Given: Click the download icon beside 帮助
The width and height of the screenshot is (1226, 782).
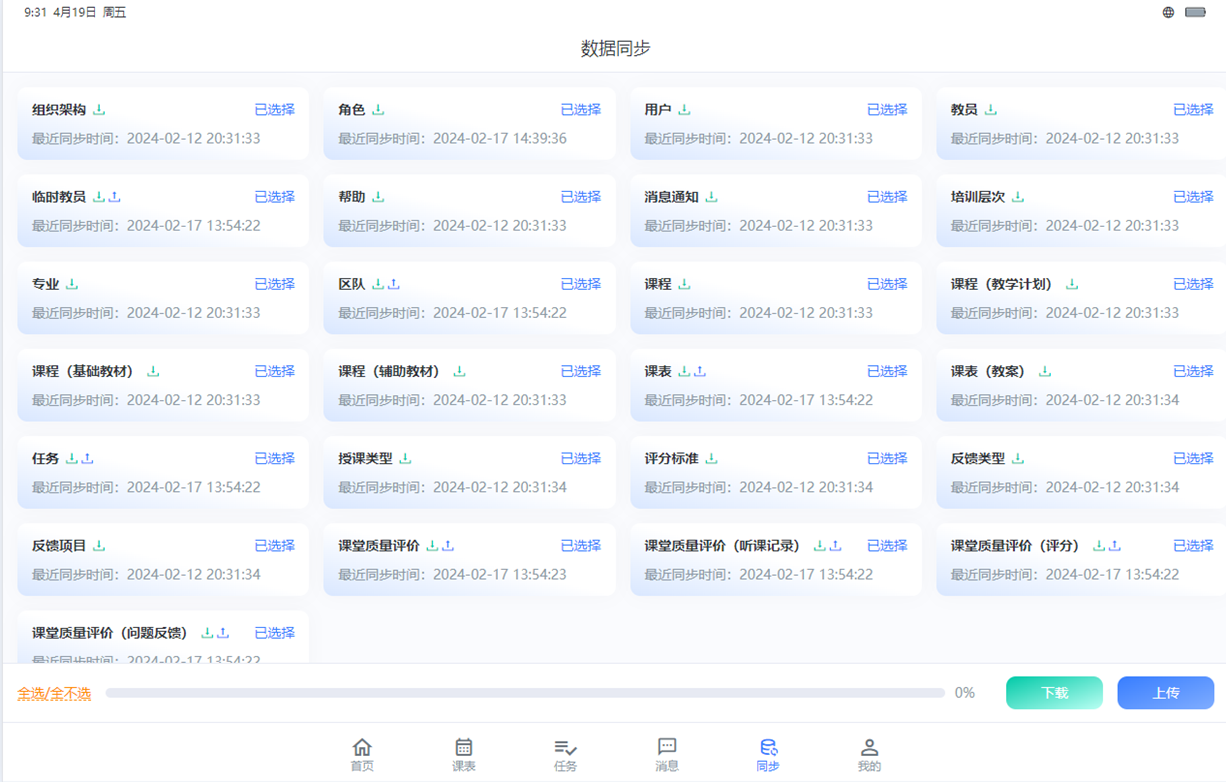Looking at the screenshot, I should (x=378, y=197).
